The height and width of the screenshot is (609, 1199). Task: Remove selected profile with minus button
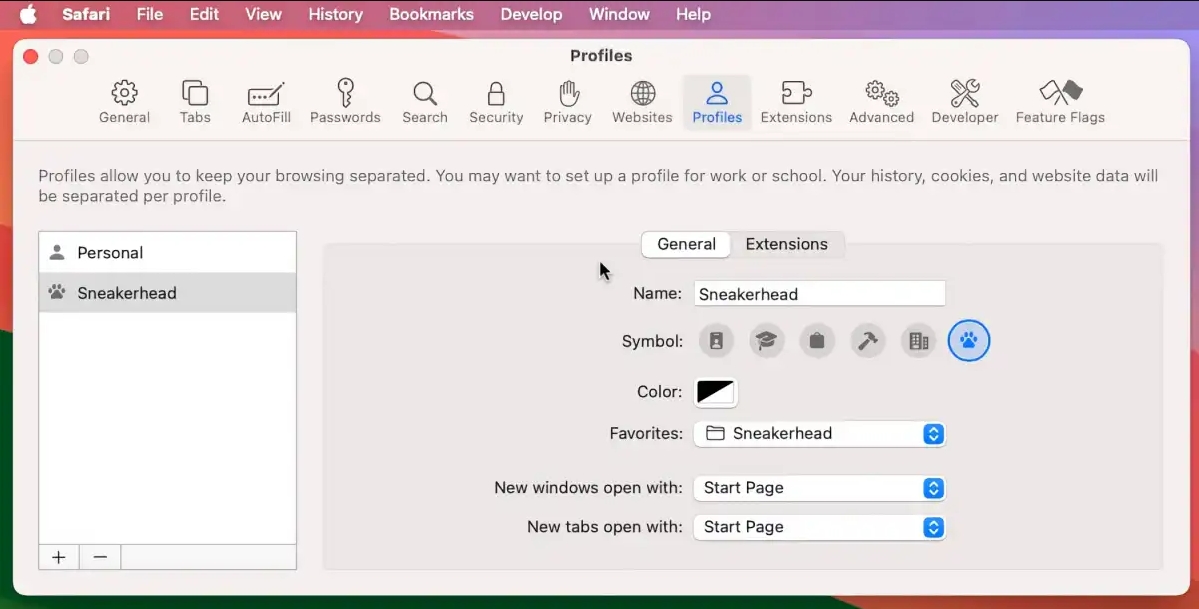click(x=100, y=557)
